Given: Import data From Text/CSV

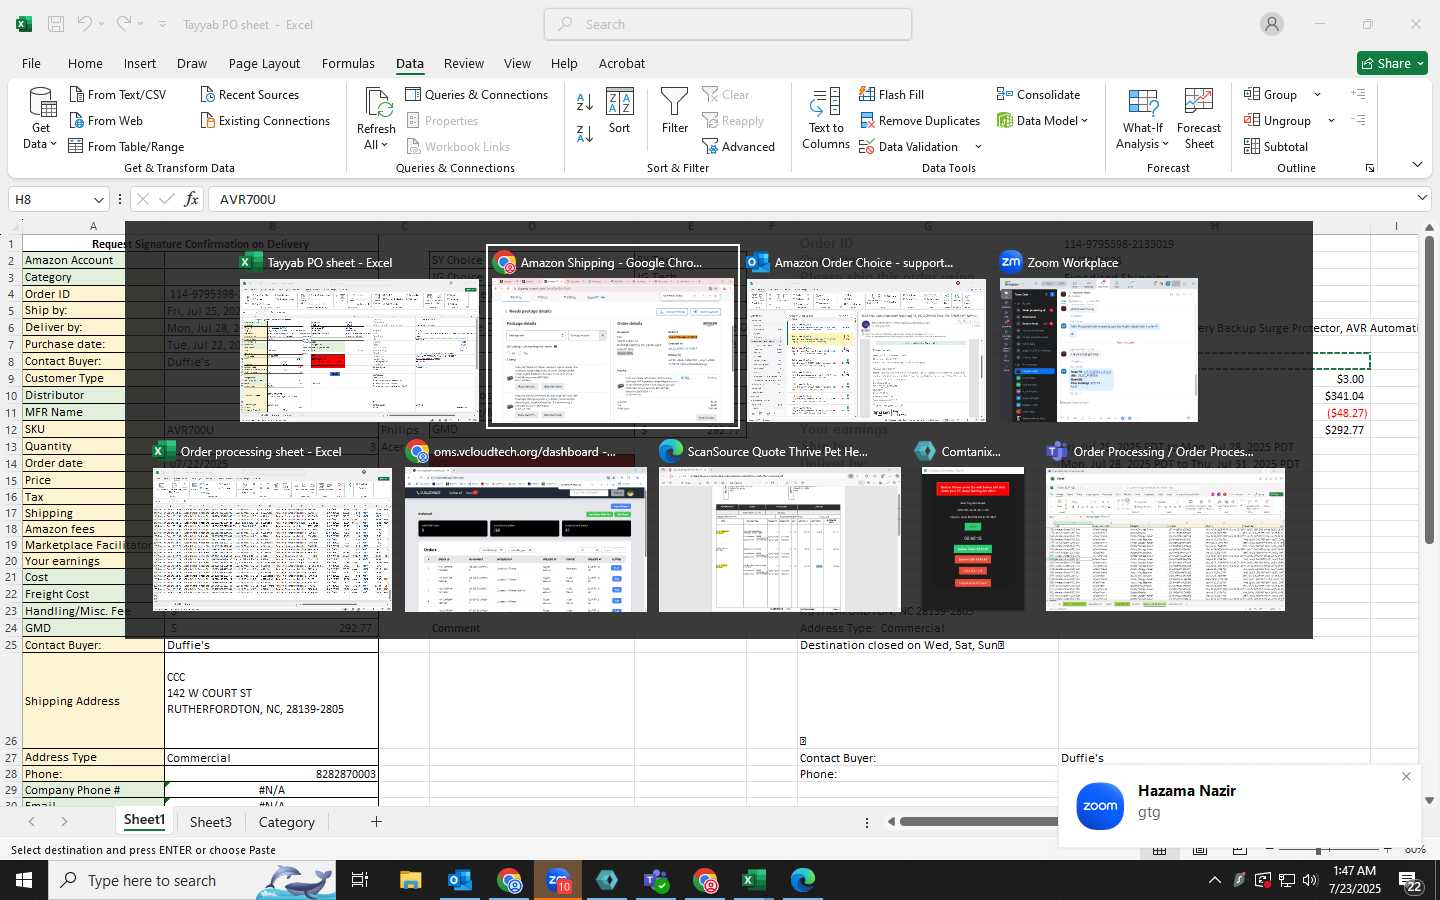Looking at the screenshot, I should click(x=117, y=95).
